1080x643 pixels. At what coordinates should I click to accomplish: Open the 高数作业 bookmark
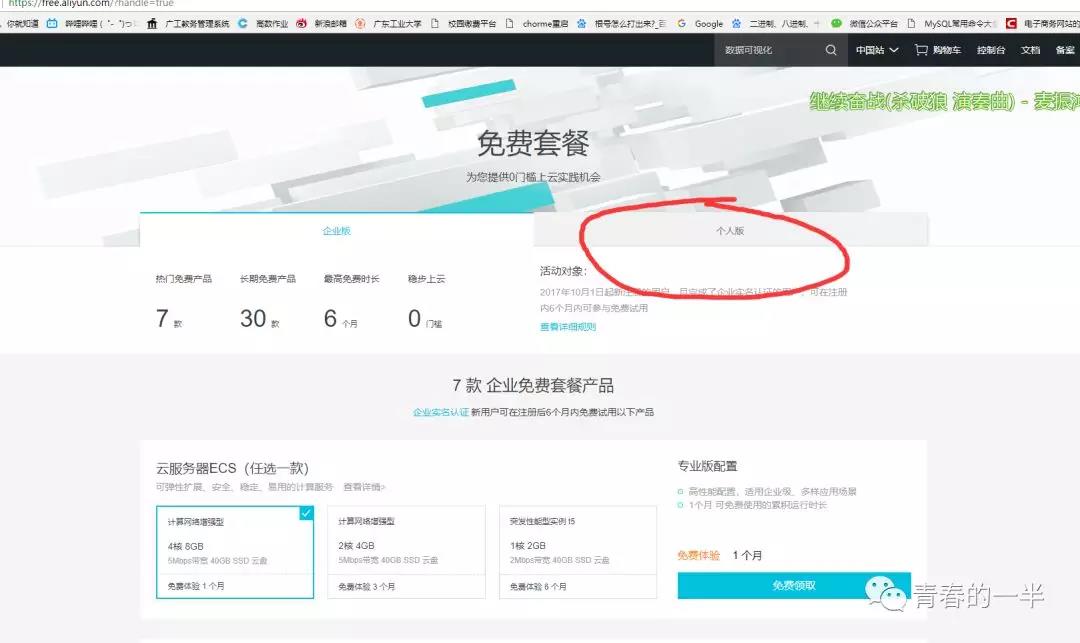coord(263,23)
